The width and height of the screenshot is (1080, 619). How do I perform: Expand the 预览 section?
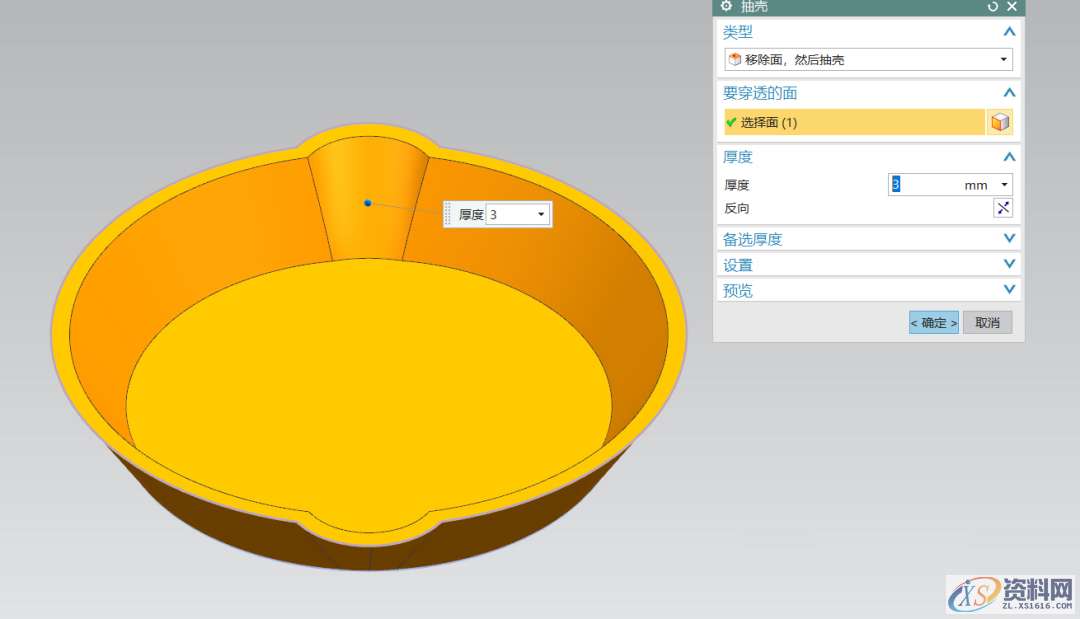(x=1009, y=290)
